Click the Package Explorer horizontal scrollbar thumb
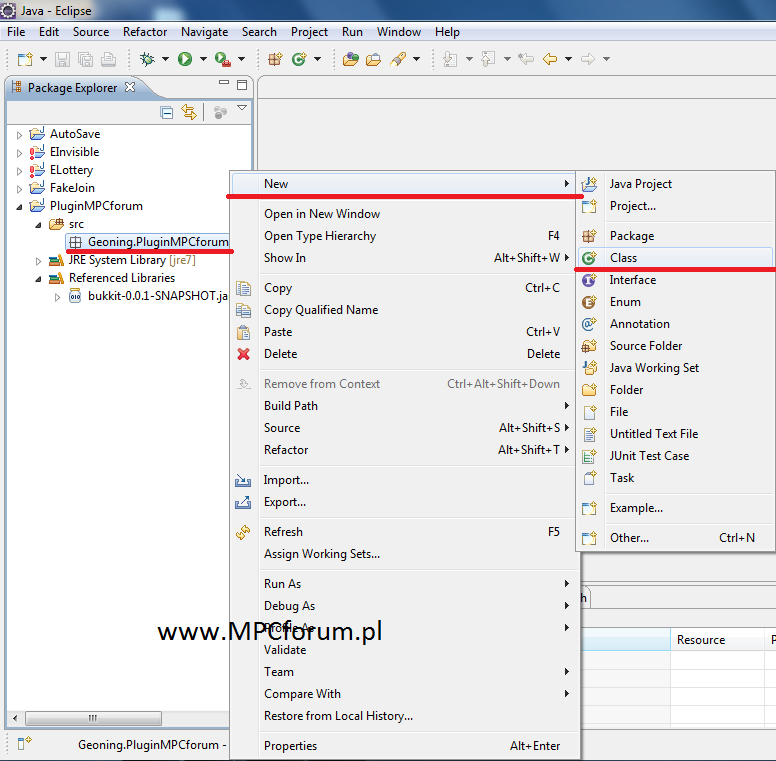The height and width of the screenshot is (761, 776). click(x=93, y=718)
